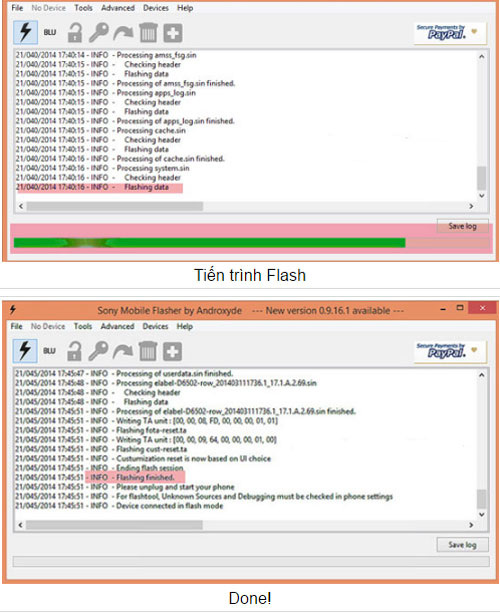Click the curved arrow icon in the bottom window
This screenshot has height=613, width=500.
(x=123, y=351)
